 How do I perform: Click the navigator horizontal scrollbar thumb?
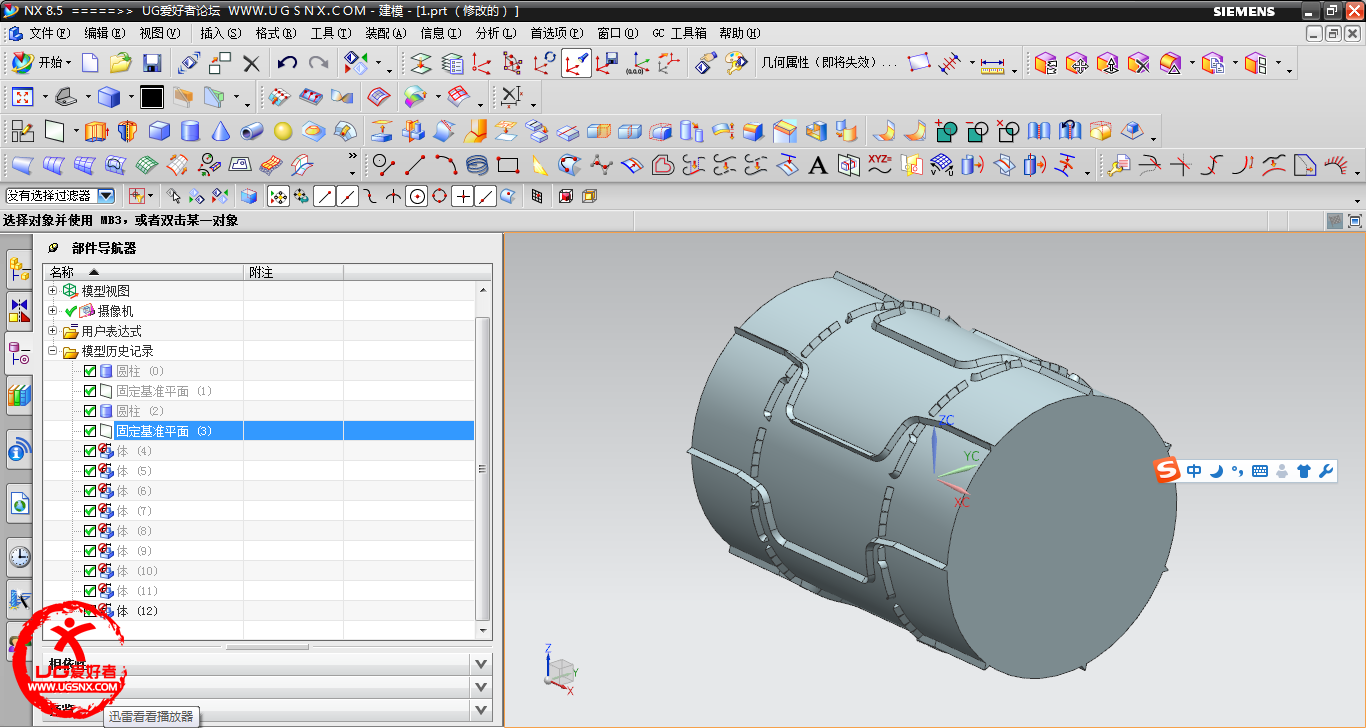[267, 647]
